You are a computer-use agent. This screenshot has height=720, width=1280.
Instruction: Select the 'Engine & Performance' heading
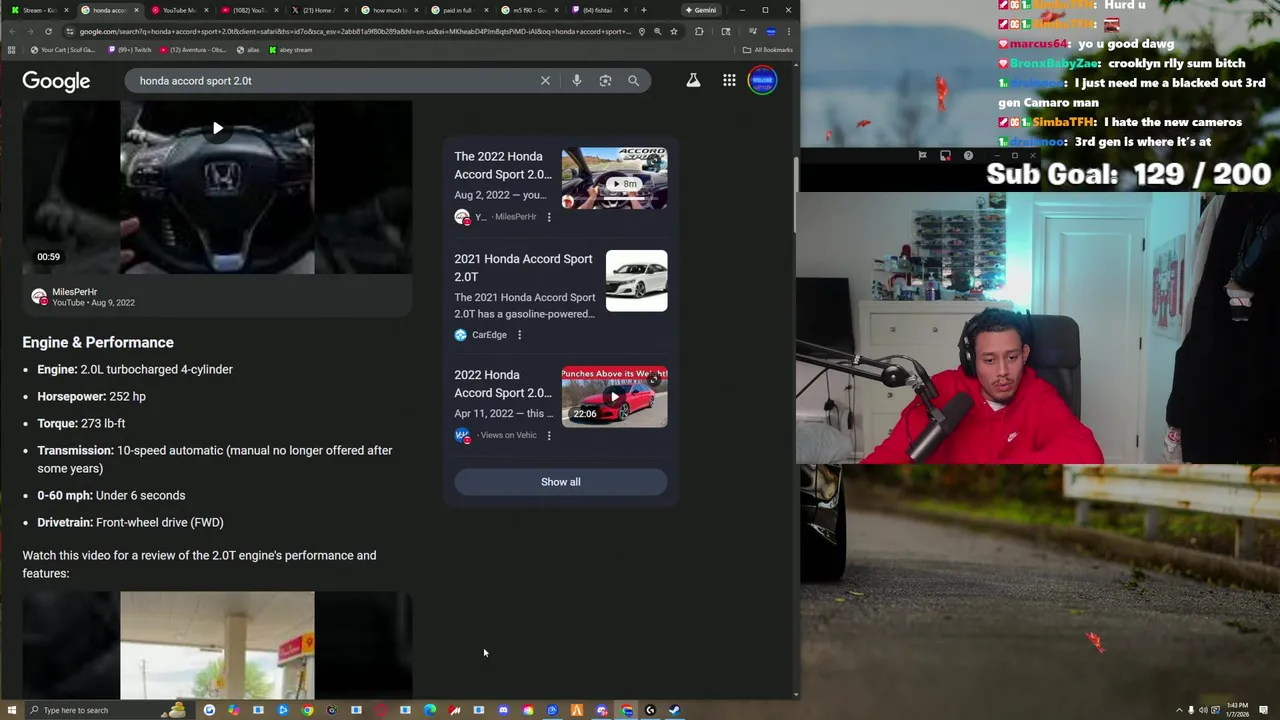[x=98, y=342]
